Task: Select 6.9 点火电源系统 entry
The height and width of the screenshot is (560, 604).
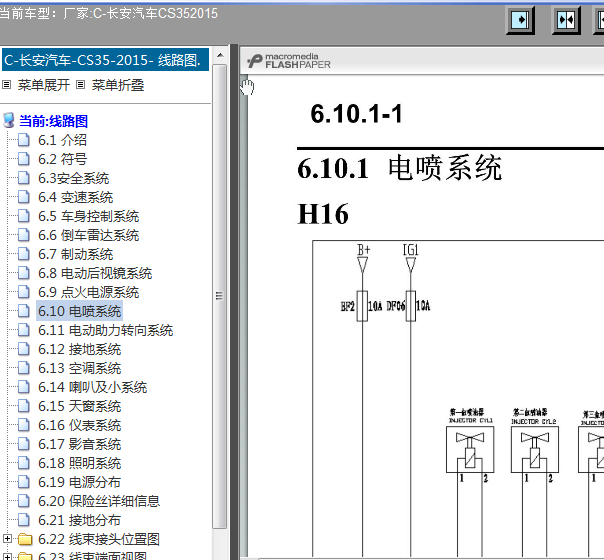Action: (x=89, y=292)
